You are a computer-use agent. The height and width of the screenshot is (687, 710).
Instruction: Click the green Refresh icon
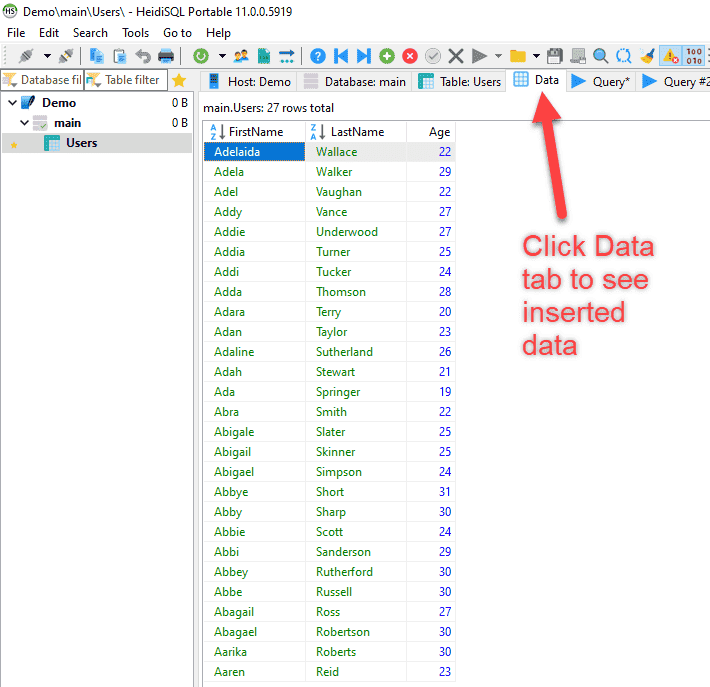pyautogui.click(x=201, y=56)
